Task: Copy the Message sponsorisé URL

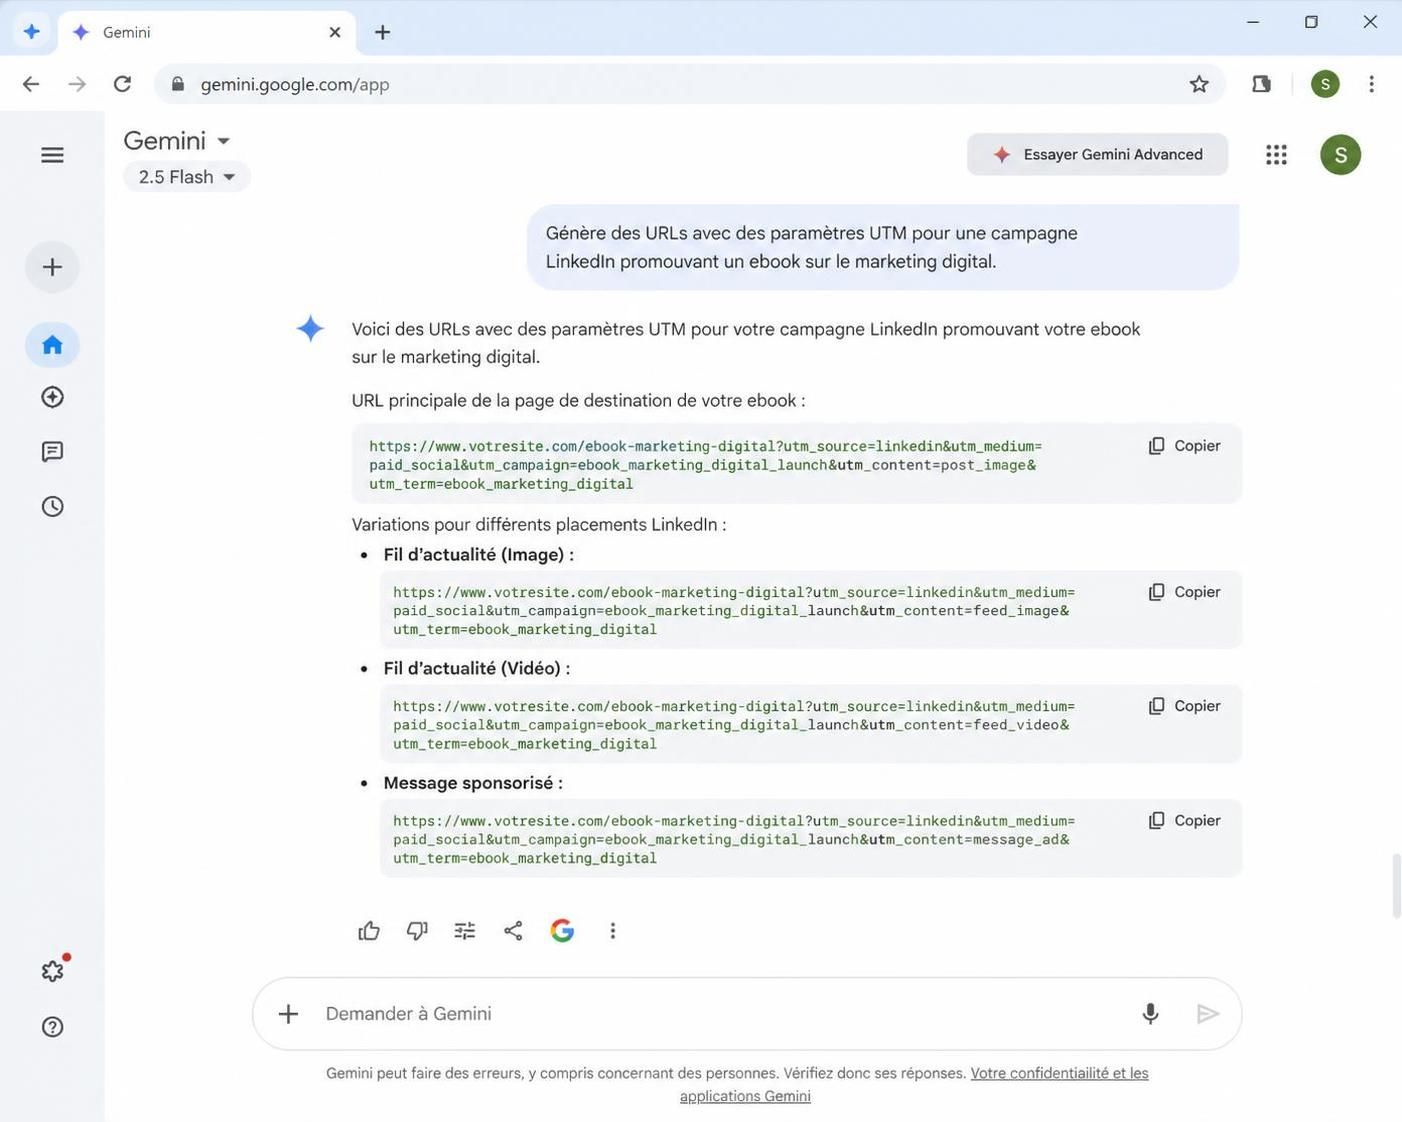Action: pyautogui.click(x=1185, y=820)
